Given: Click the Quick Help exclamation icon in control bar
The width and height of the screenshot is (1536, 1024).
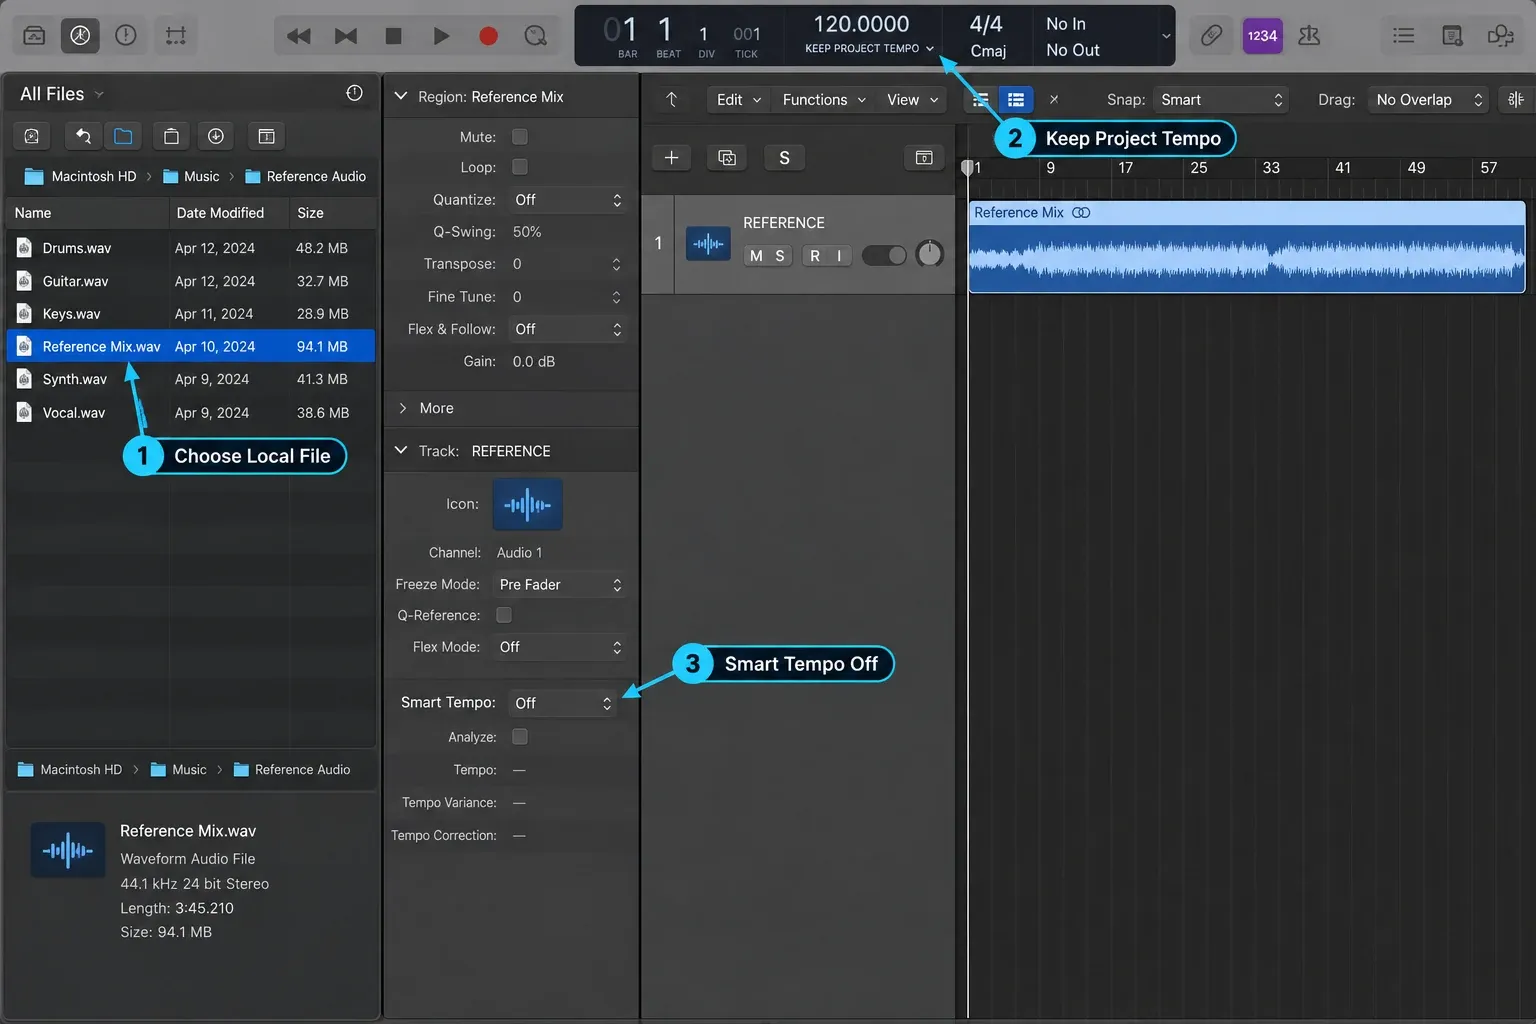Looking at the screenshot, I should point(126,36).
